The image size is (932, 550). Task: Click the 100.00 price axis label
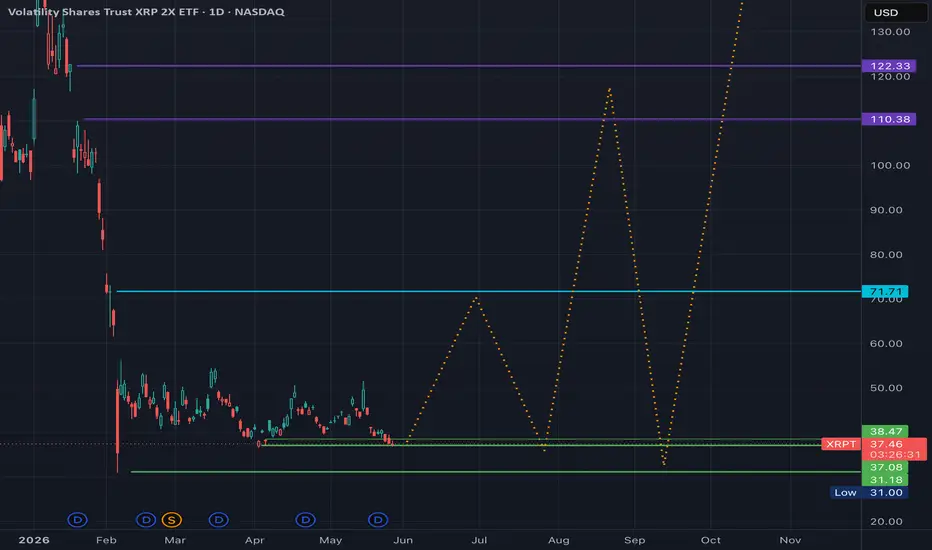(890, 165)
